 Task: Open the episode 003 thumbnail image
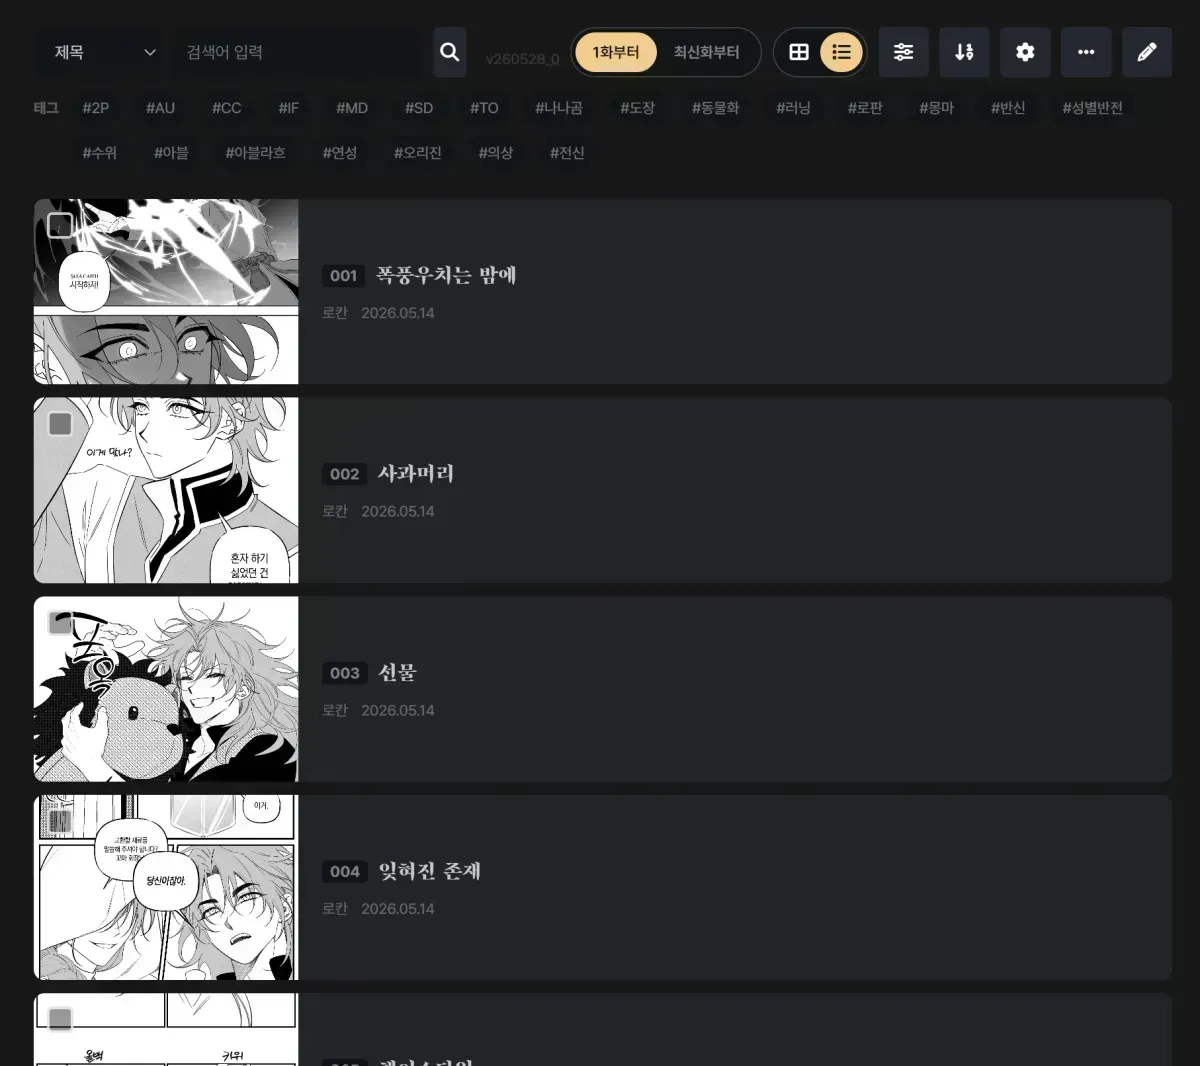(166, 689)
